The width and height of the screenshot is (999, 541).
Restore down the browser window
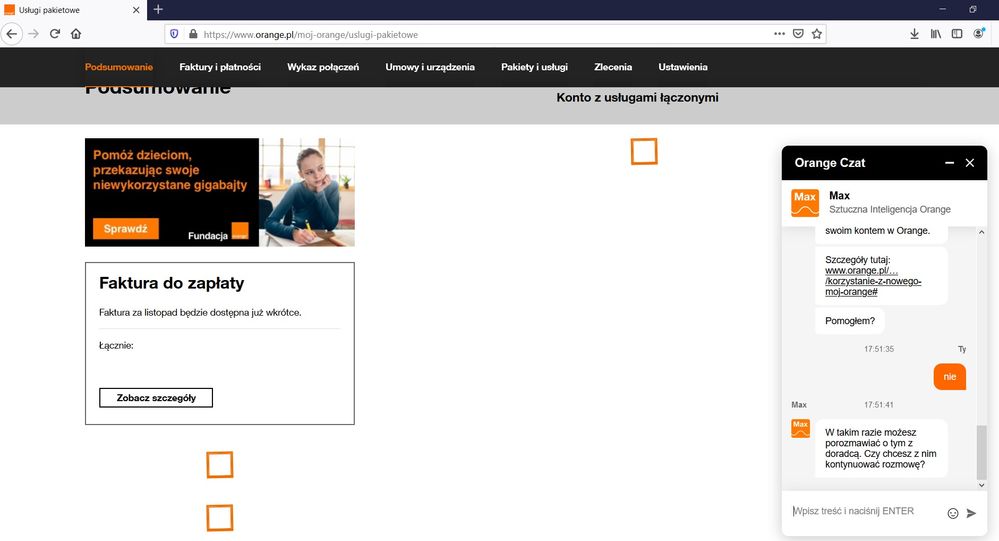click(x=973, y=9)
